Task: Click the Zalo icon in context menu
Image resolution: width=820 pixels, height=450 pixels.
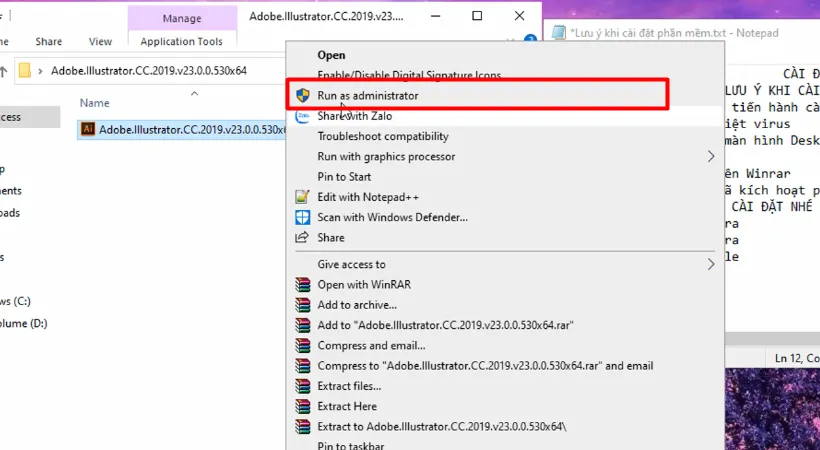Action: 302,116
